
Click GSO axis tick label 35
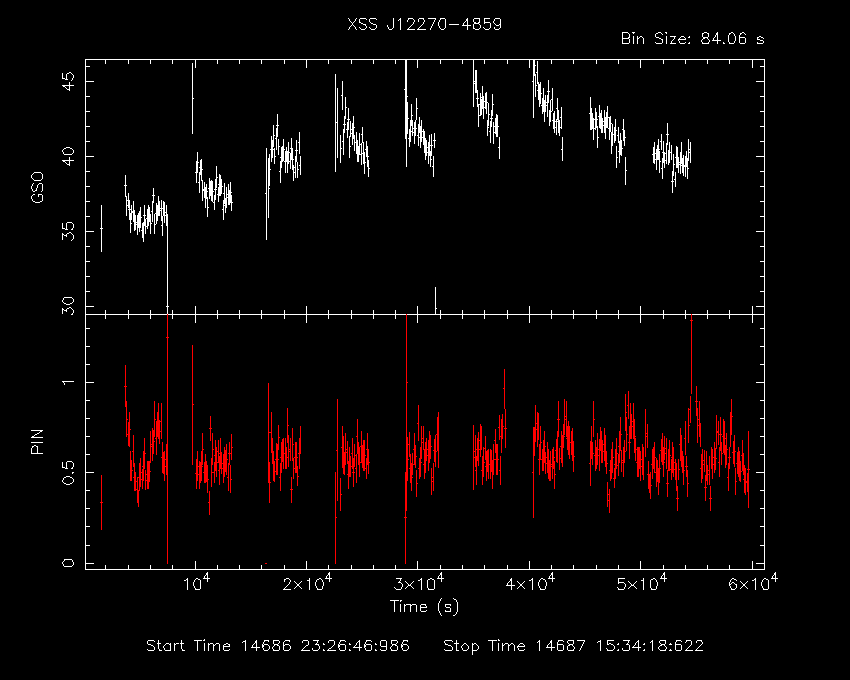pyautogui.click(x=68, y=232)
